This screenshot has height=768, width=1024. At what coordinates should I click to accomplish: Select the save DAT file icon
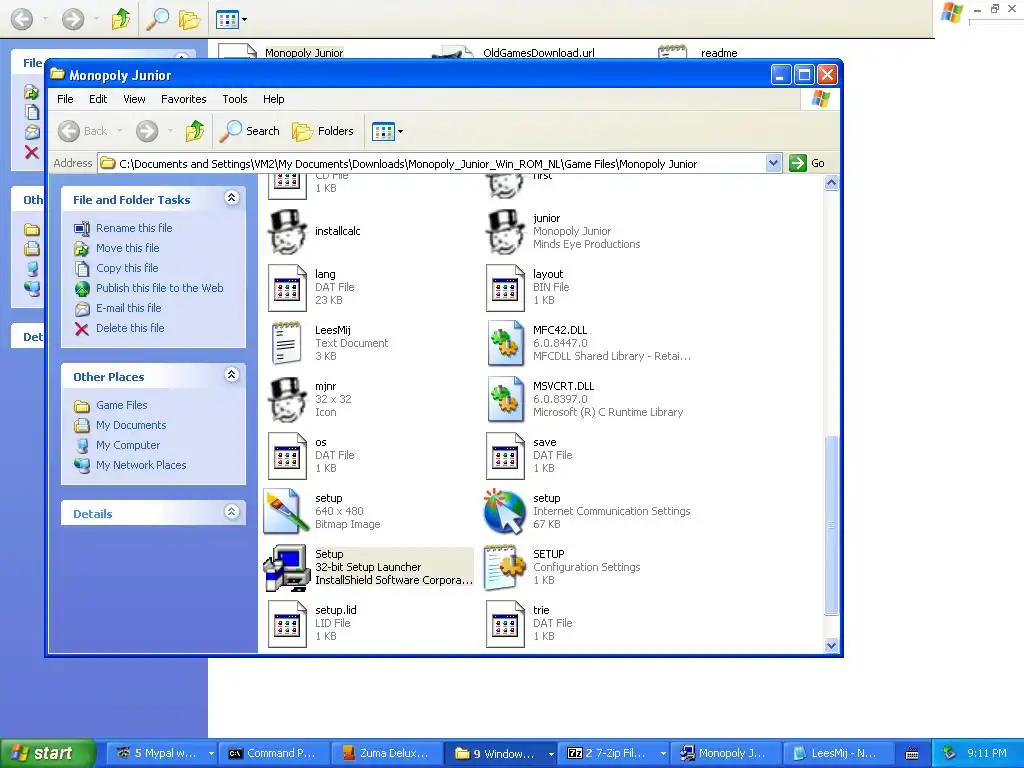click(505, 455)
